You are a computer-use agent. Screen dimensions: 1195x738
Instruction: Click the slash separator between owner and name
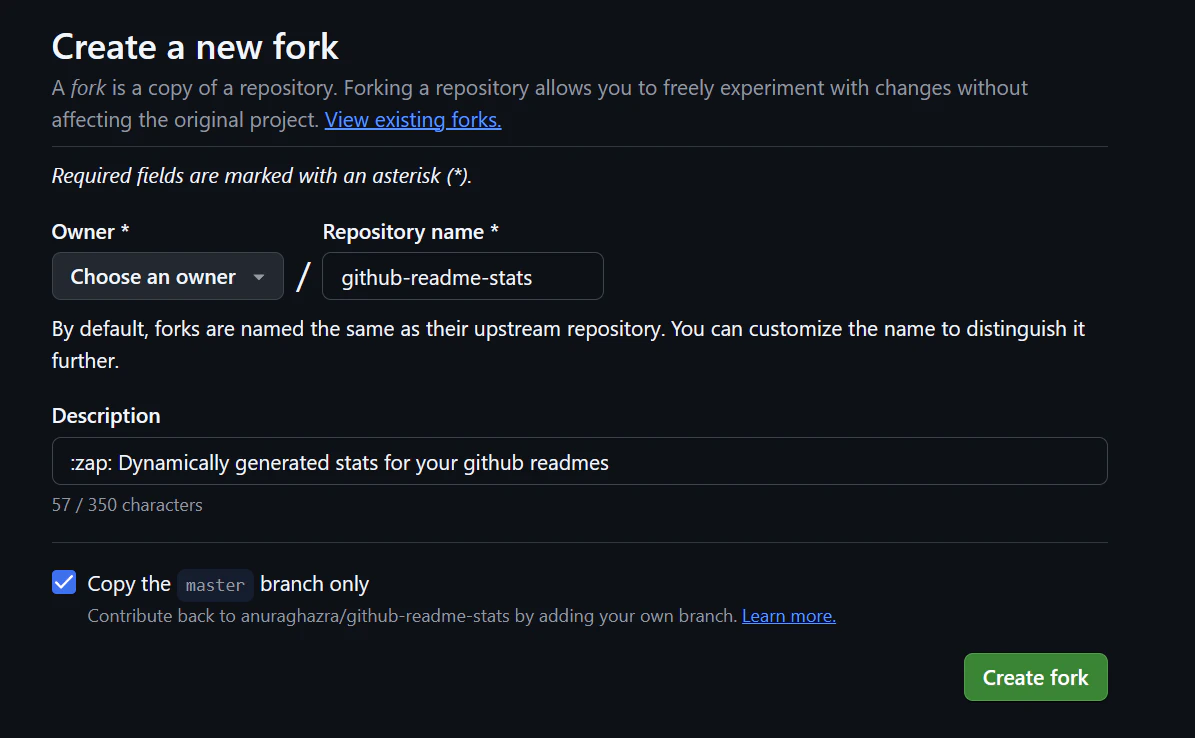[x=303, y=276]
